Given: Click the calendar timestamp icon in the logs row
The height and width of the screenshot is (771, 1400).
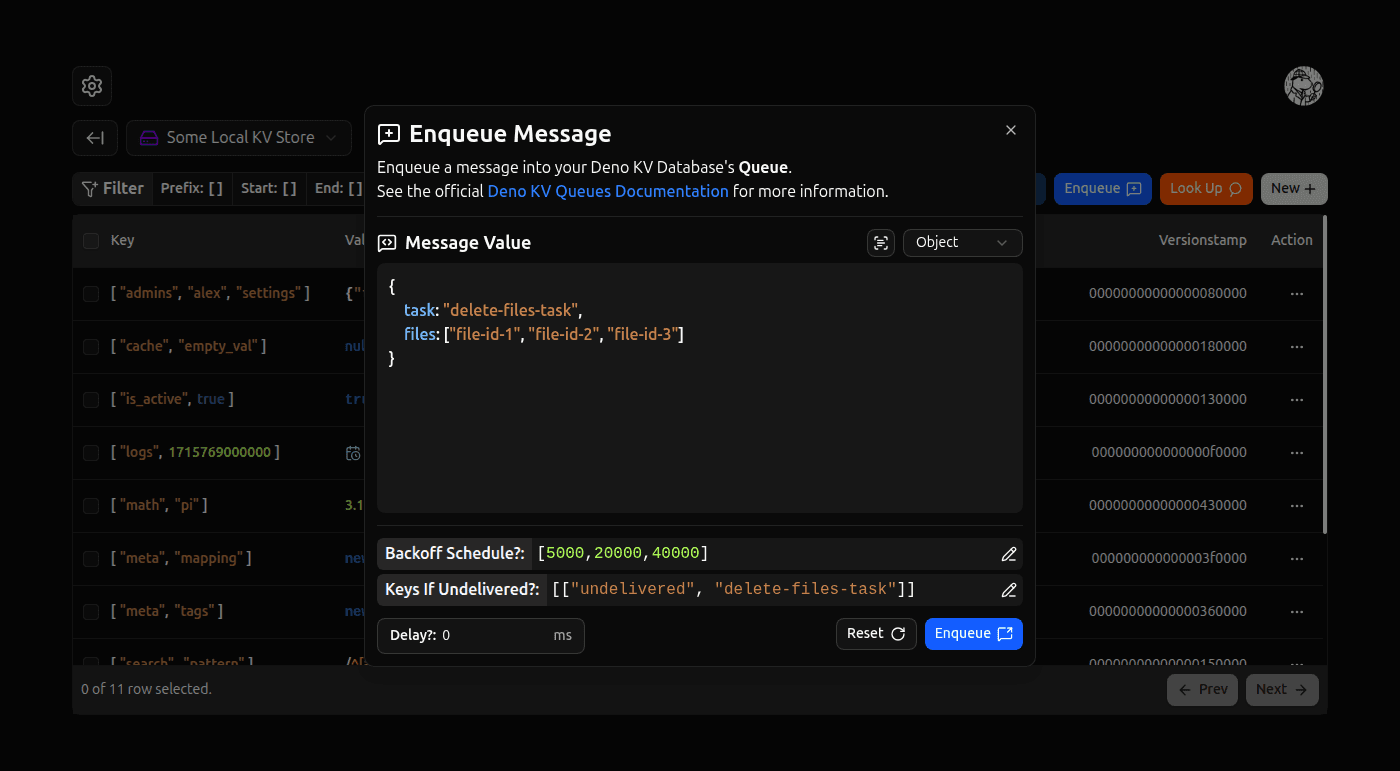Looking at the screenshot, I should coord(353,452).
